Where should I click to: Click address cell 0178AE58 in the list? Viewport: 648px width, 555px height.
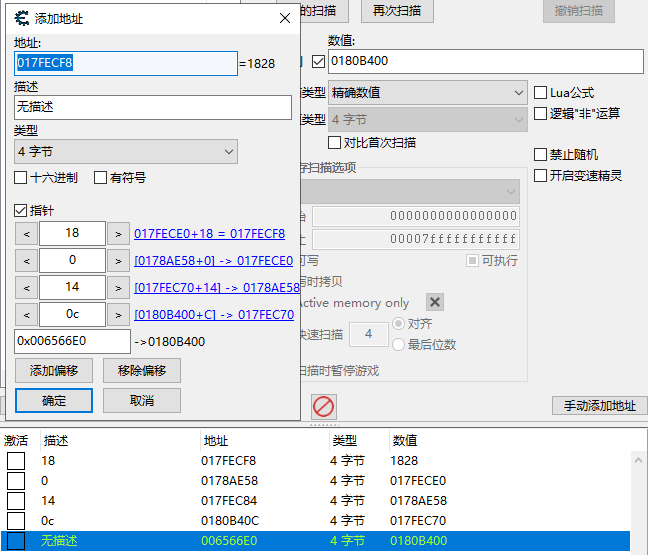point(229,481)
